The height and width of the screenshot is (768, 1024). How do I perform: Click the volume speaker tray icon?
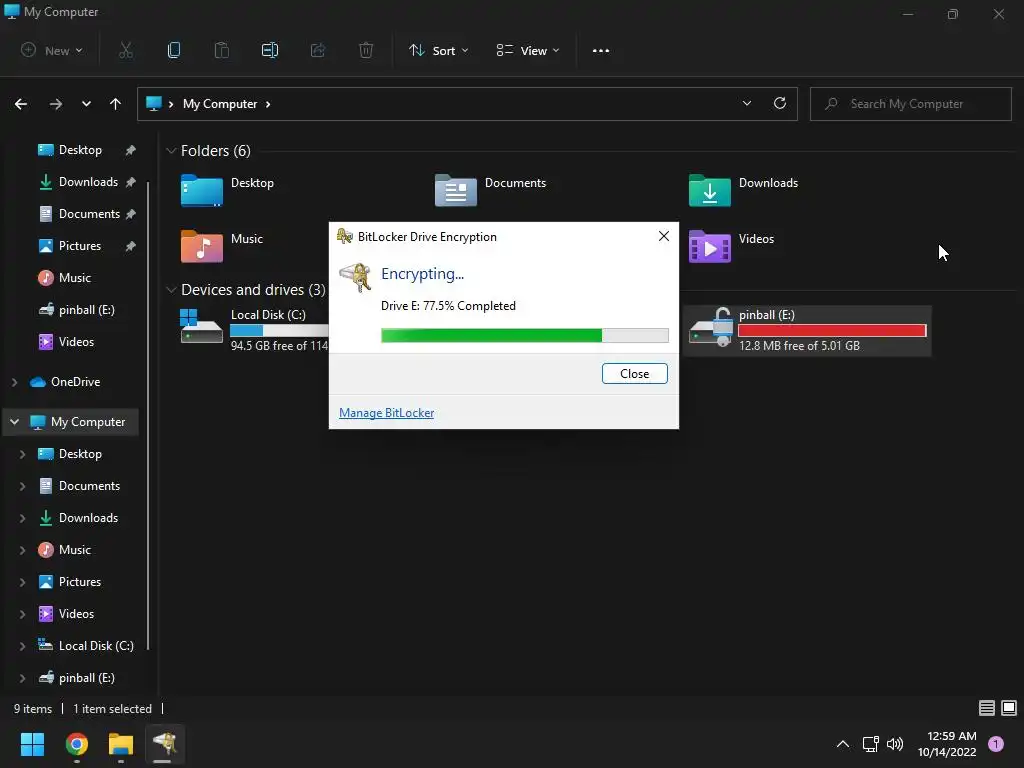pos(895,744)
